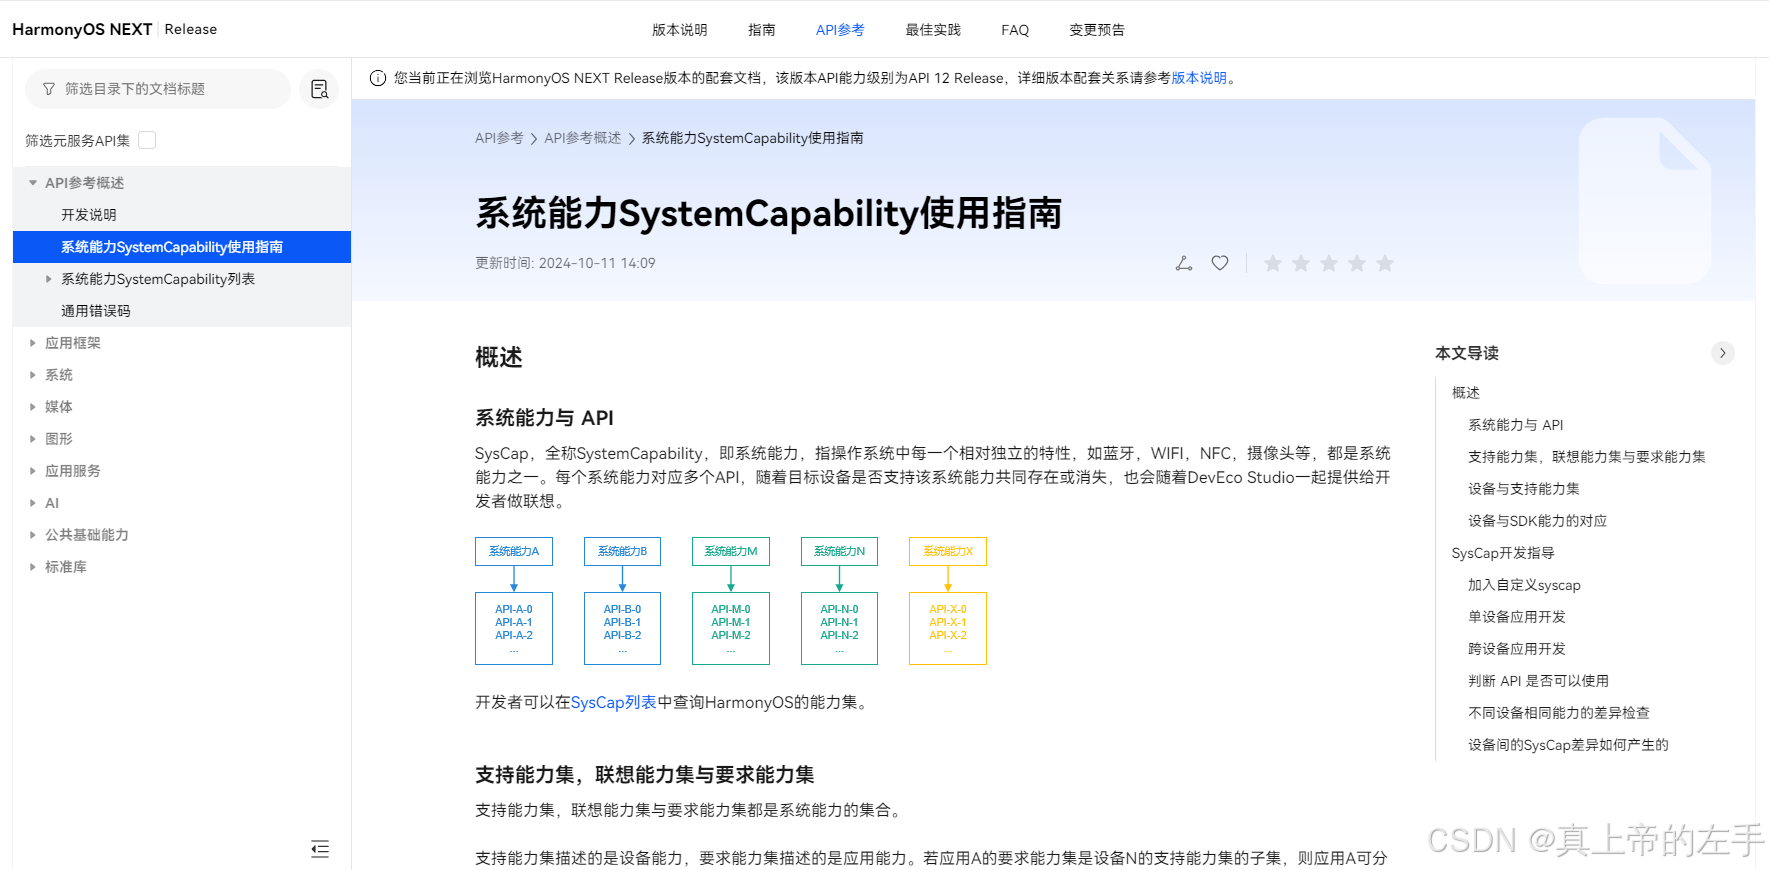Select 系统能力SystemCapability使用指南 in sidebar

[x=182, y=247]
